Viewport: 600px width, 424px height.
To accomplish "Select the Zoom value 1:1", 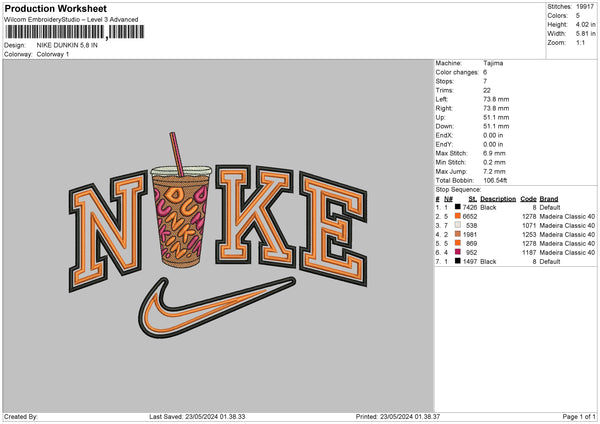I will pos(580,42).
